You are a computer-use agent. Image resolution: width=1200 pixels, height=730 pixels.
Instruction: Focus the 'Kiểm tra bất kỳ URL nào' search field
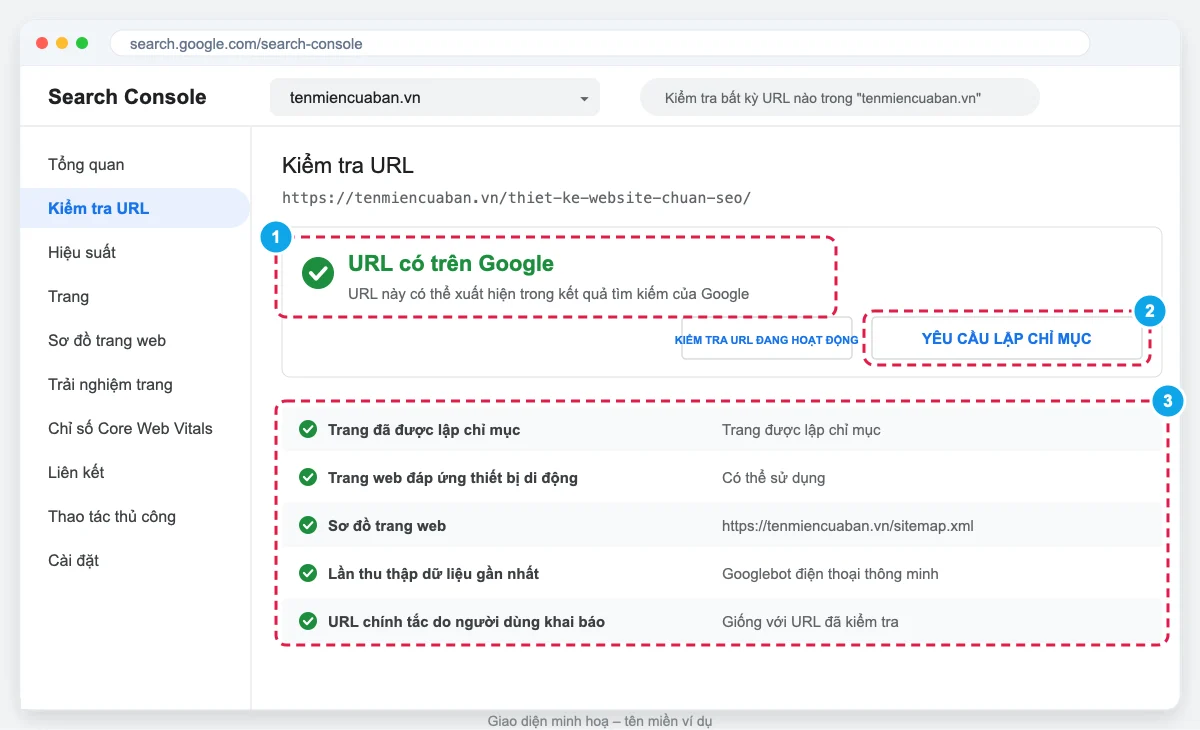click(840, 98)
